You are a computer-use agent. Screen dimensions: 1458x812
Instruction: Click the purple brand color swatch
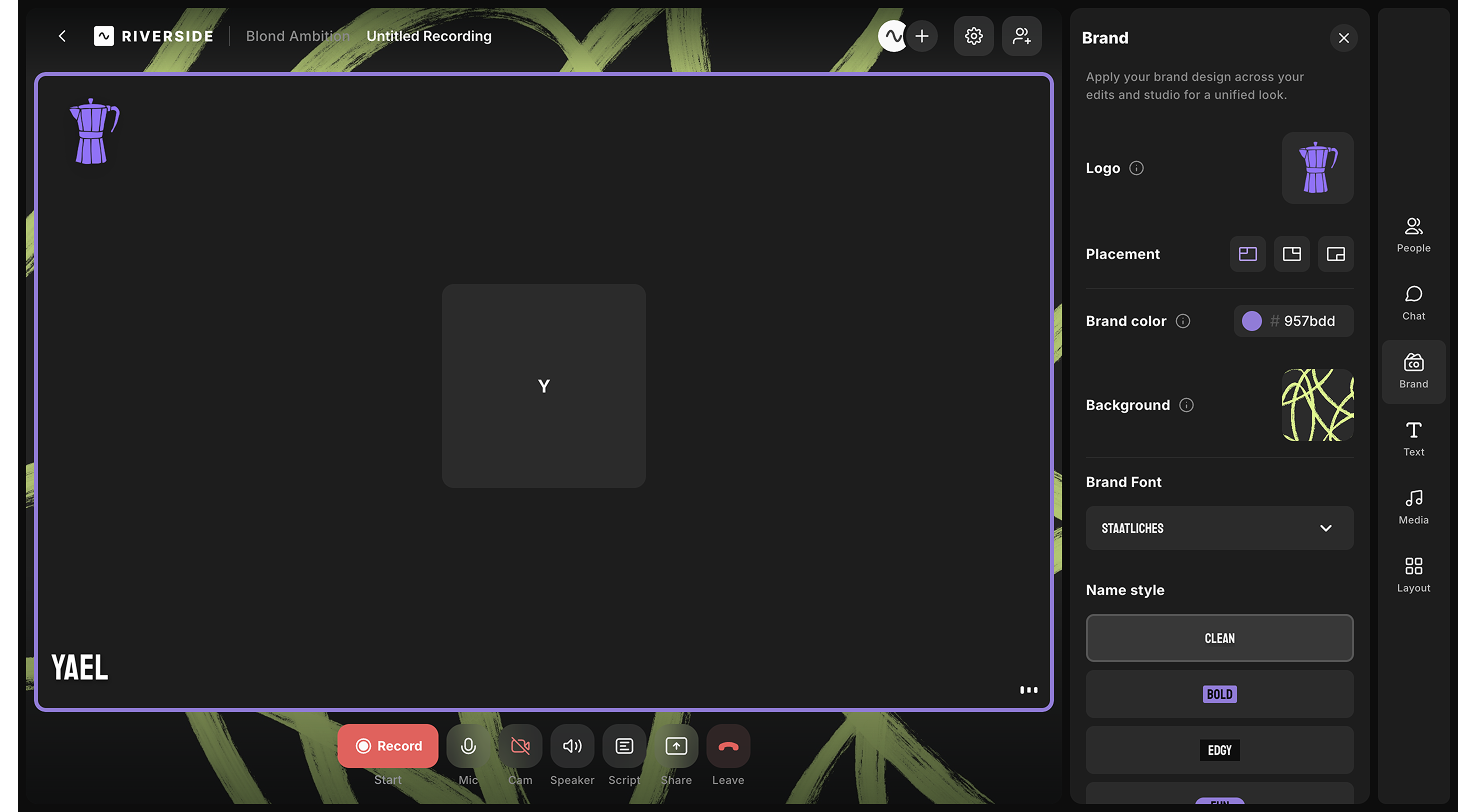point(1251,321)
